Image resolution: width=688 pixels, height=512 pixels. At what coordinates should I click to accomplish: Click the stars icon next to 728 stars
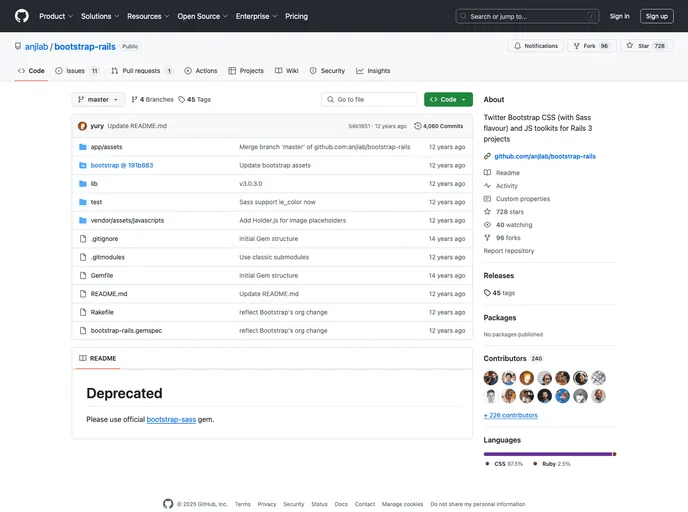coord(487,211)
